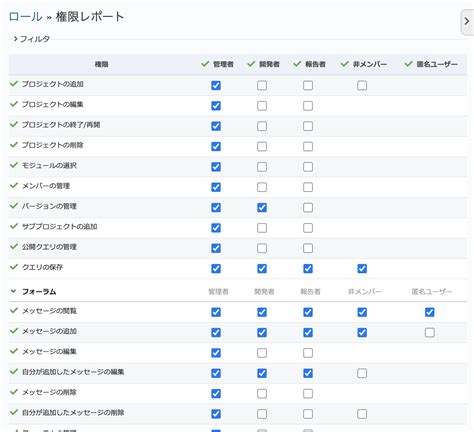Click green checkmark beside 報告者 column header

[x=297, y=64]
